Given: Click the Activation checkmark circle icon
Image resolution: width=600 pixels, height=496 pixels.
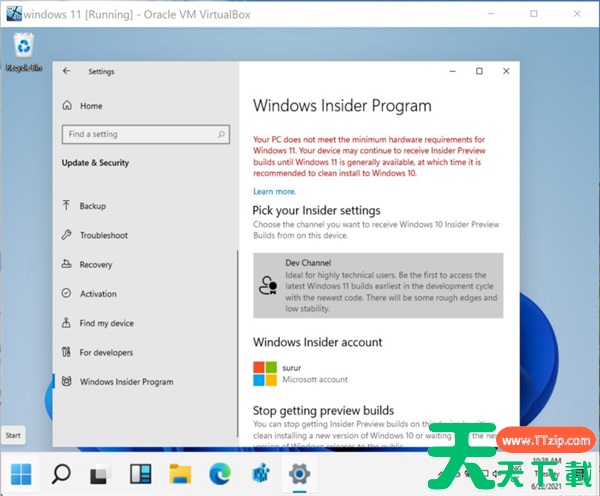Looking at the screenshot, I should pos(67,293).
